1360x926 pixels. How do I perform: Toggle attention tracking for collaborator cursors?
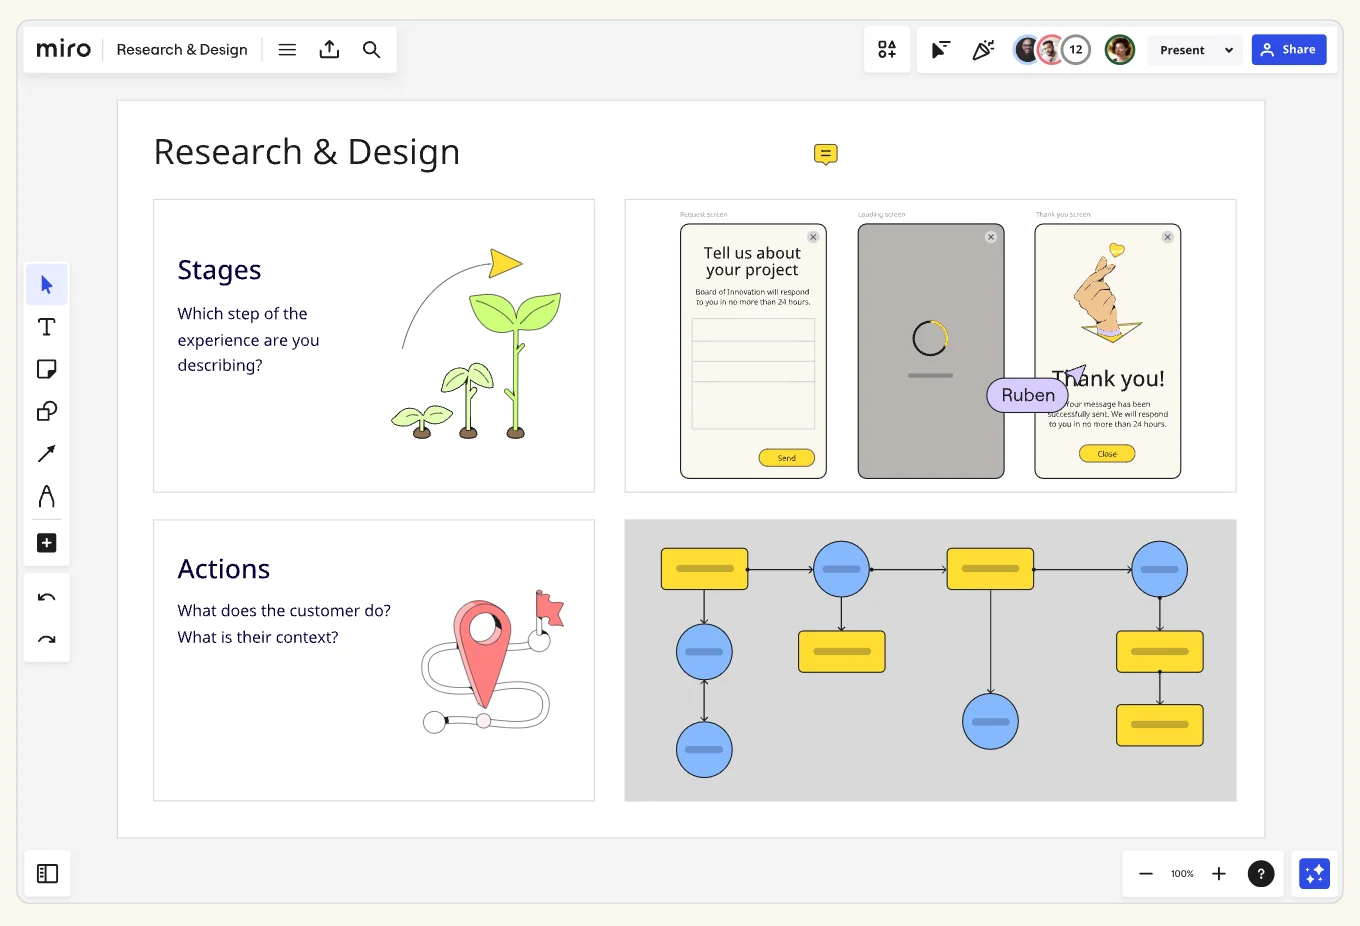(940, 49)
